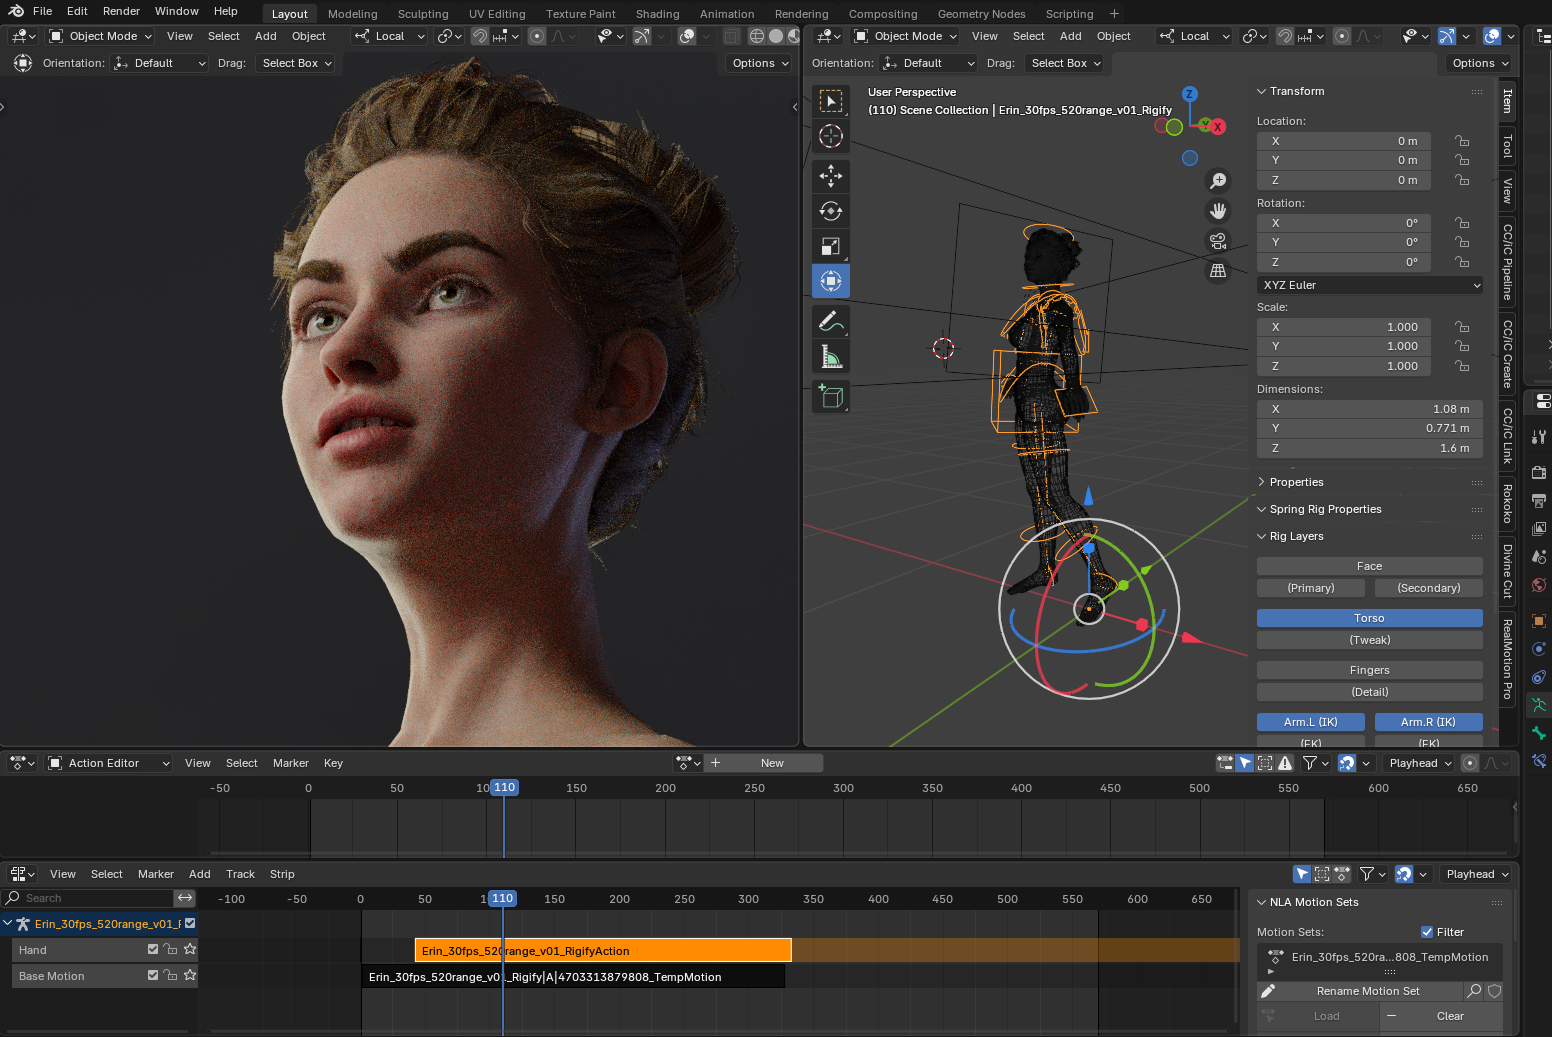The height and width of the screenshot is (1037, 1552).
Task: Open Select Box drag dropdown in left viewport
Action: (297, 63)
